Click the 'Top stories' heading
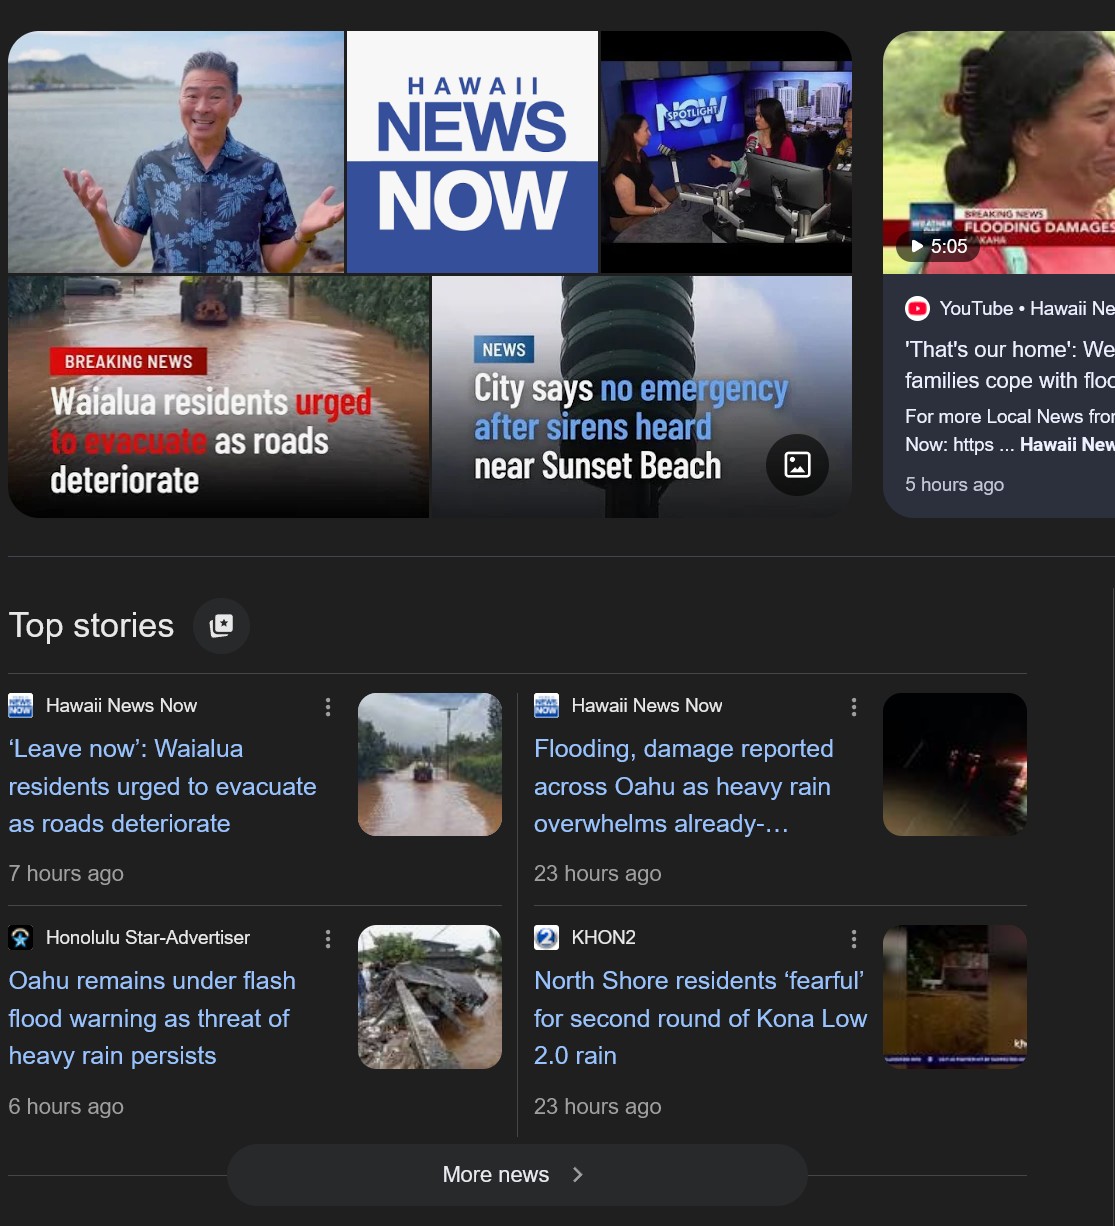Screen dimensions: 1115x1226 (x=91, y=626)
